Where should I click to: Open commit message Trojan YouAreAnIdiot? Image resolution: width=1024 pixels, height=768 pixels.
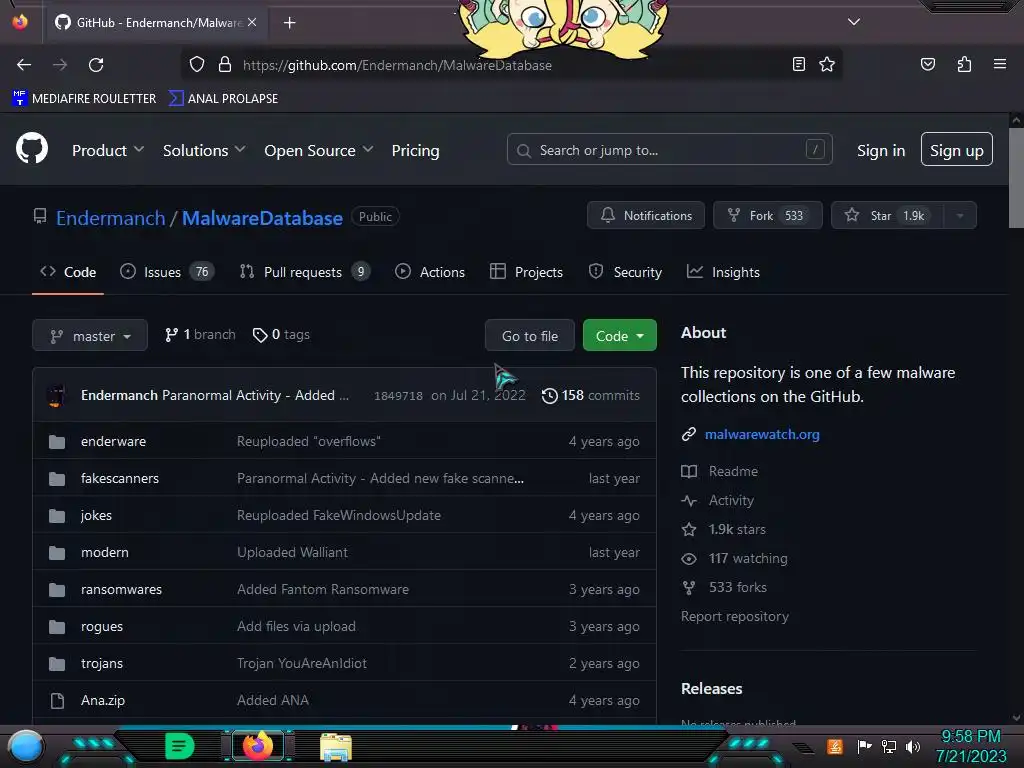(302, 664)
